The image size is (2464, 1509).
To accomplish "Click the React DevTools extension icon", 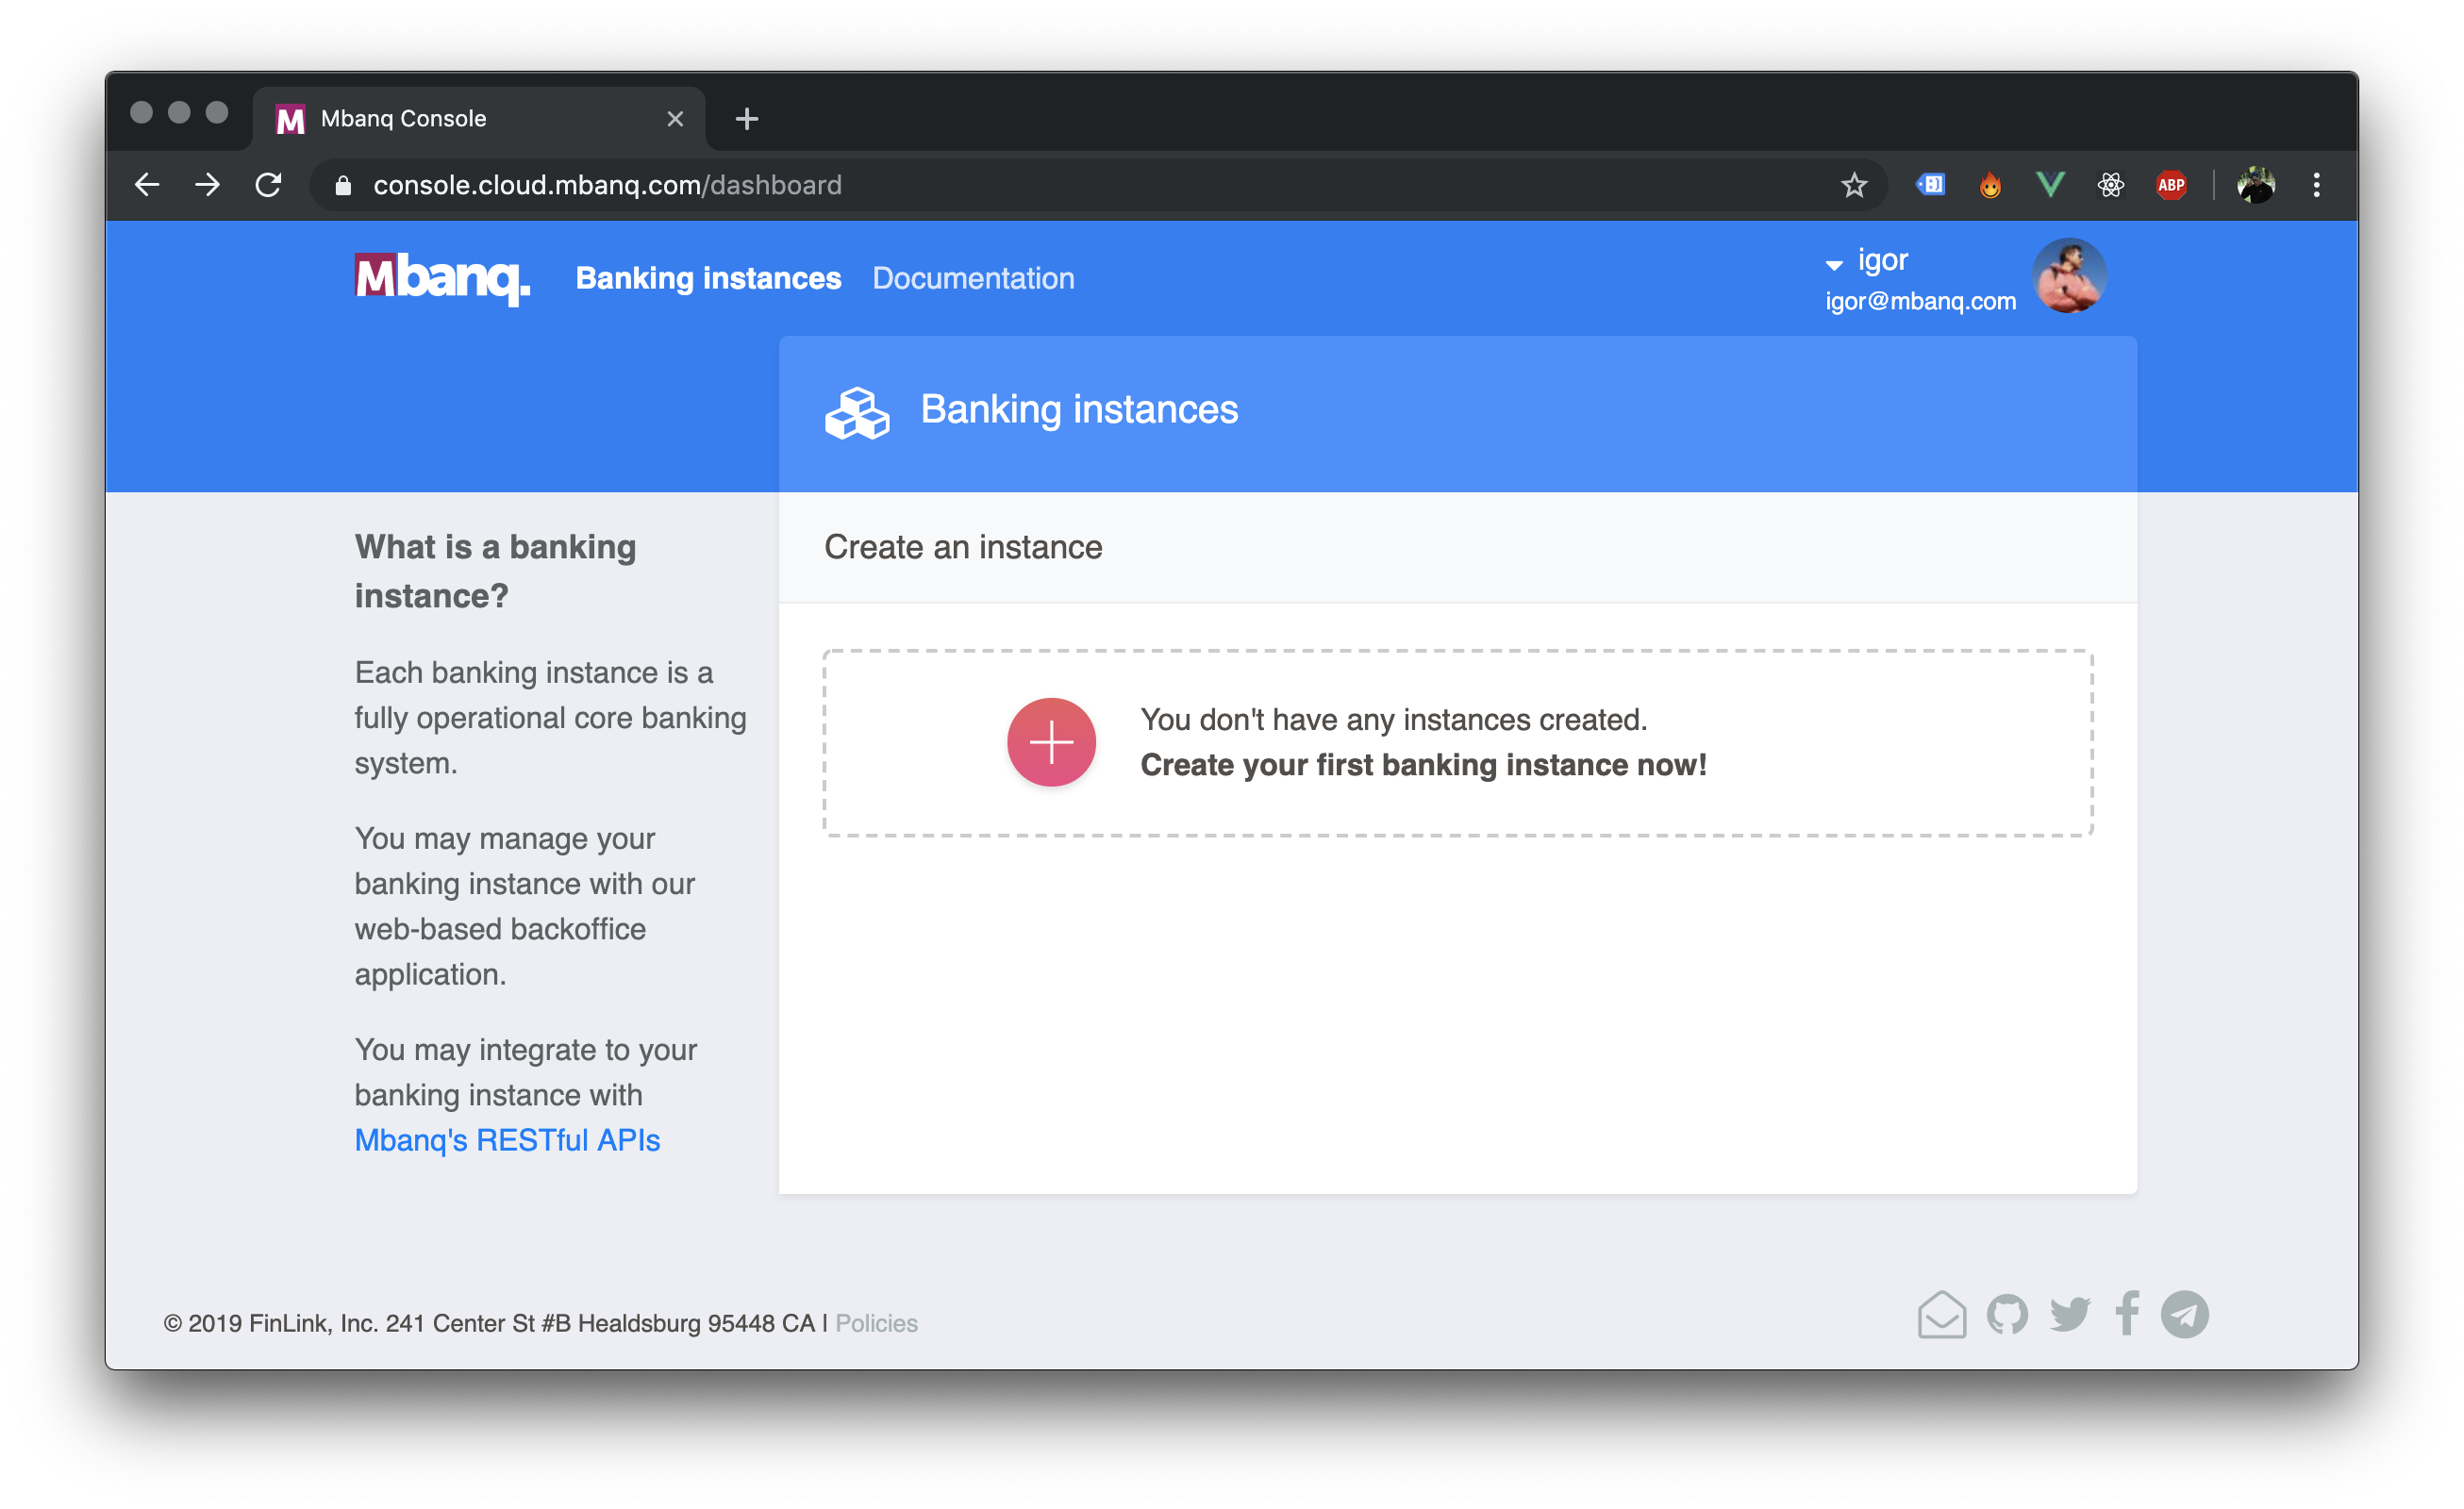I will (x=2110, y=185).
